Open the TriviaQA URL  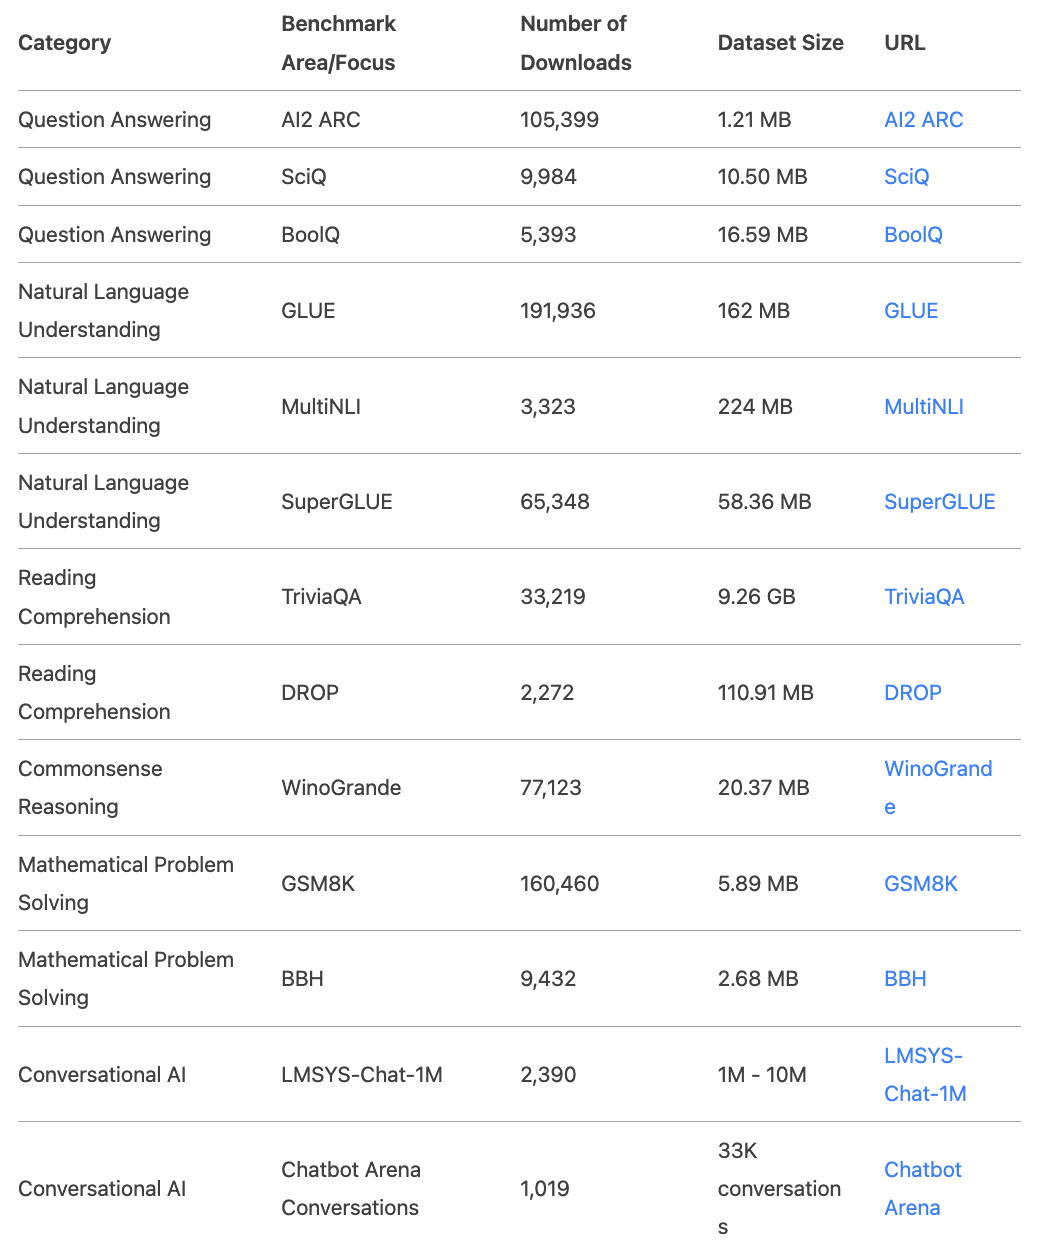tap(924, 597)
